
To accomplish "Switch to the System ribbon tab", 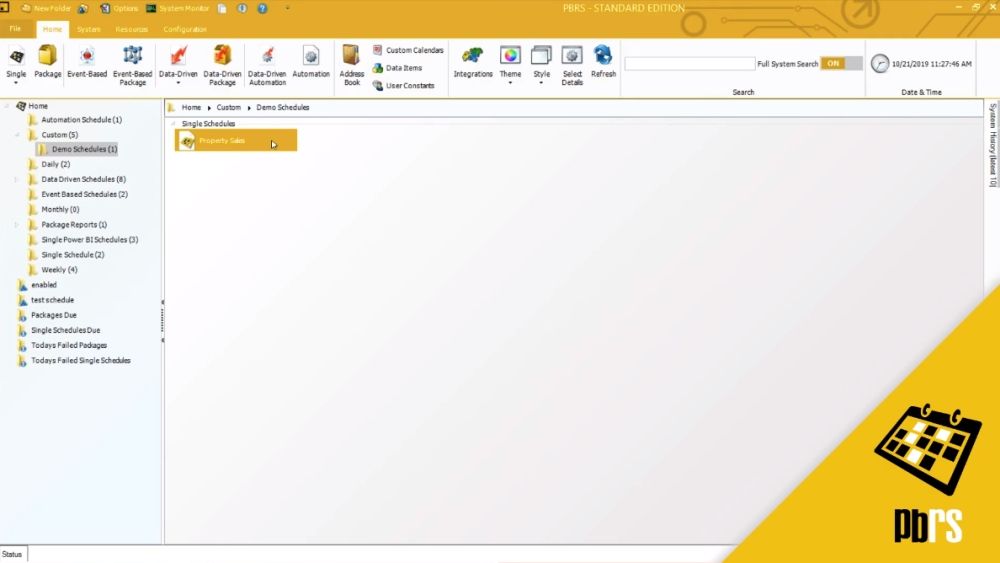I will [x=89, y=29].
